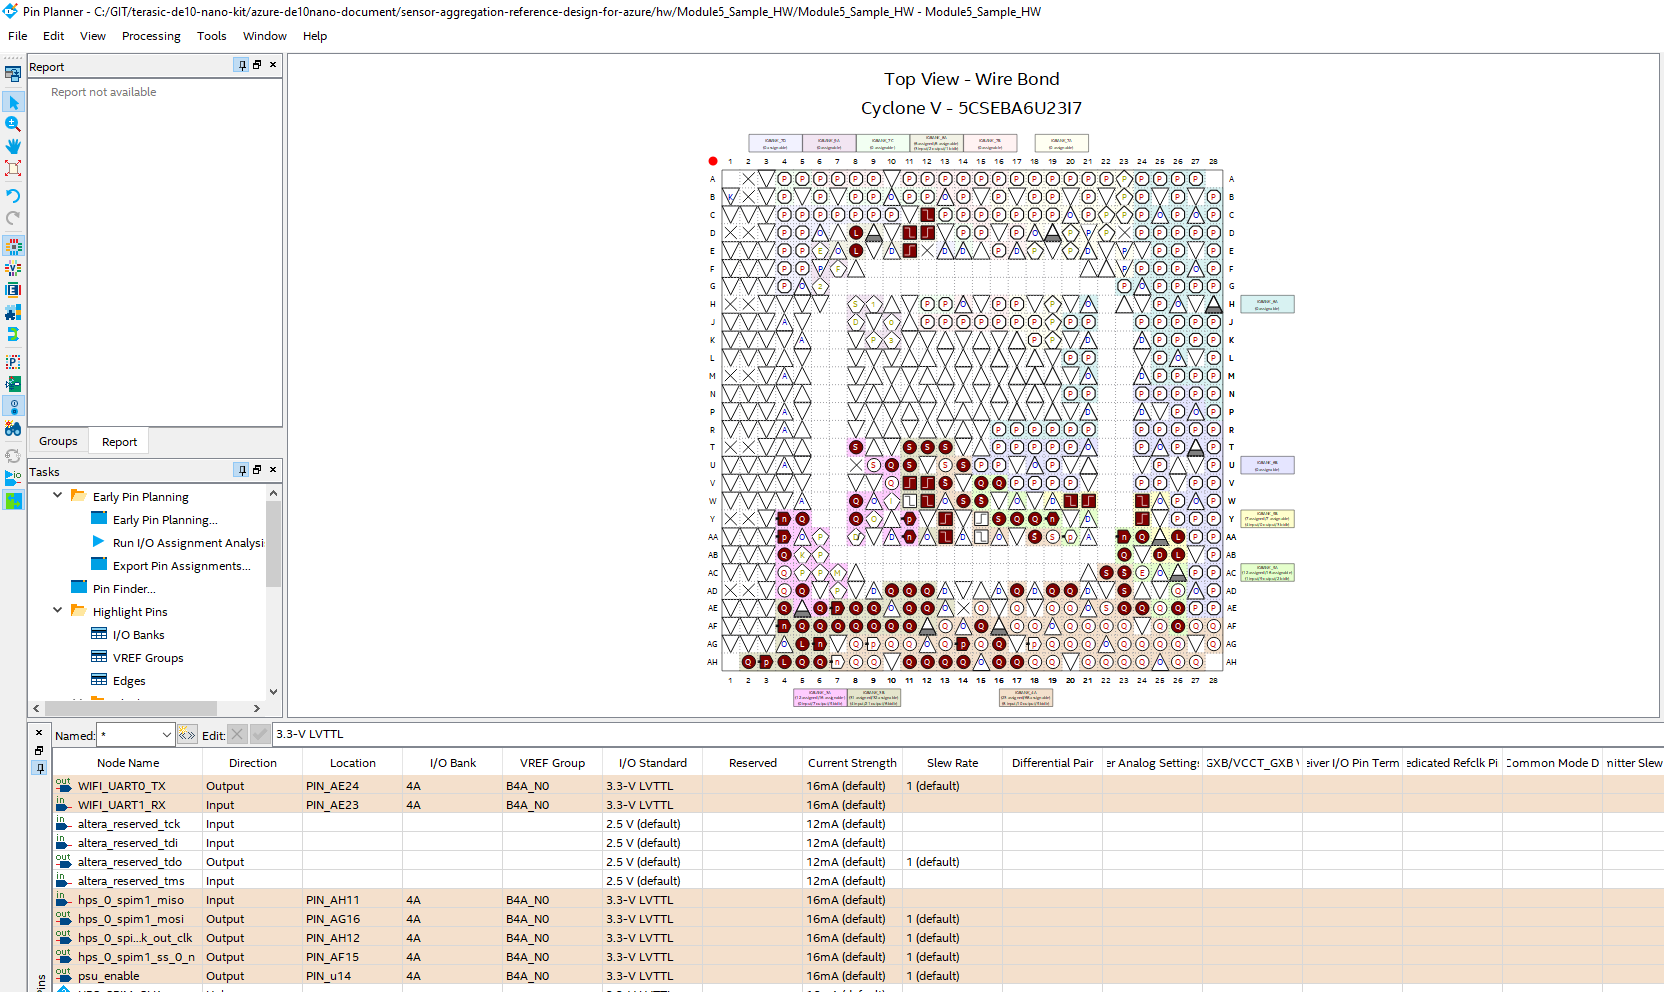Toggle the I/O banks display toolbar button
The width and height of the screenshot is (1664, 992).
coord(13,246)
